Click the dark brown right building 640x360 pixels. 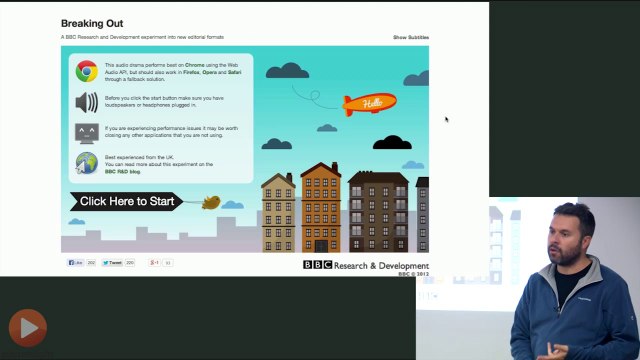coord(378,211)
